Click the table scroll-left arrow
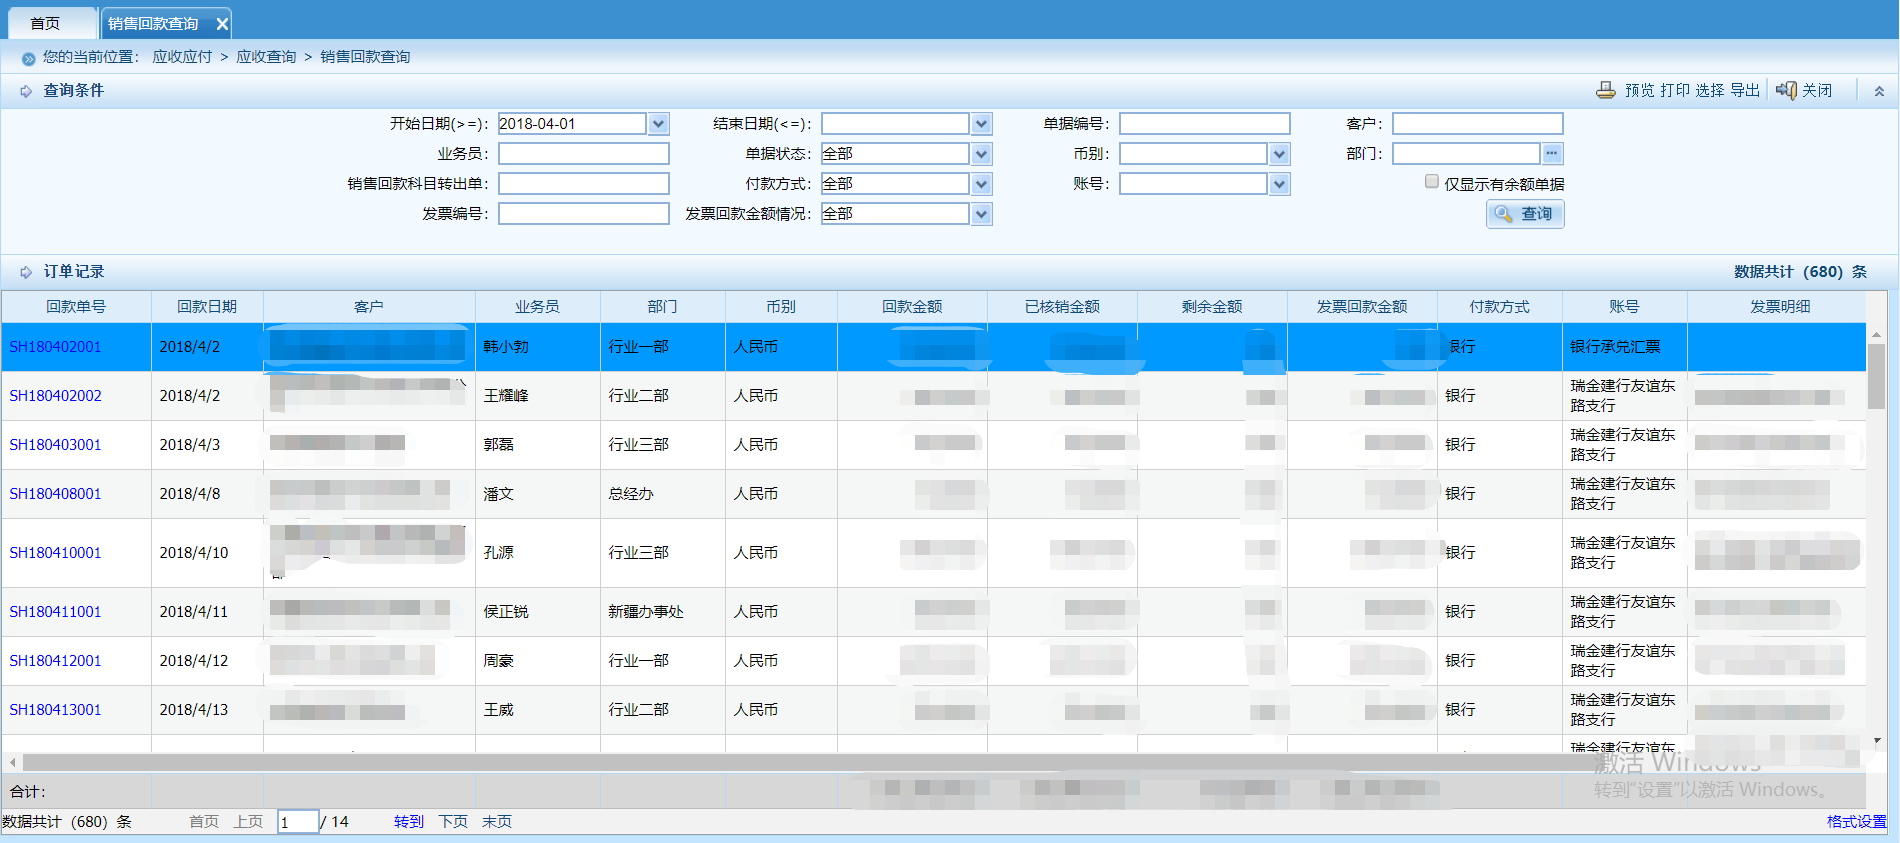The width and height of the screenshot is (1900, 843). click(12, 763)
